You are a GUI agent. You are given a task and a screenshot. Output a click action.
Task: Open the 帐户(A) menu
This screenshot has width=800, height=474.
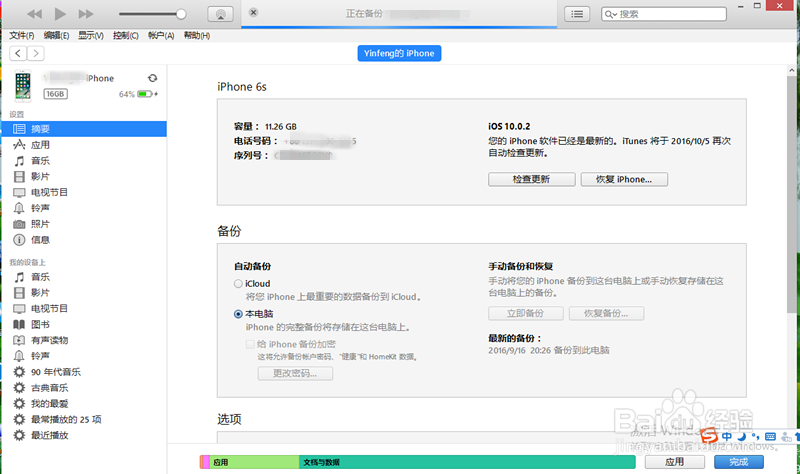[x=161, y=36]
